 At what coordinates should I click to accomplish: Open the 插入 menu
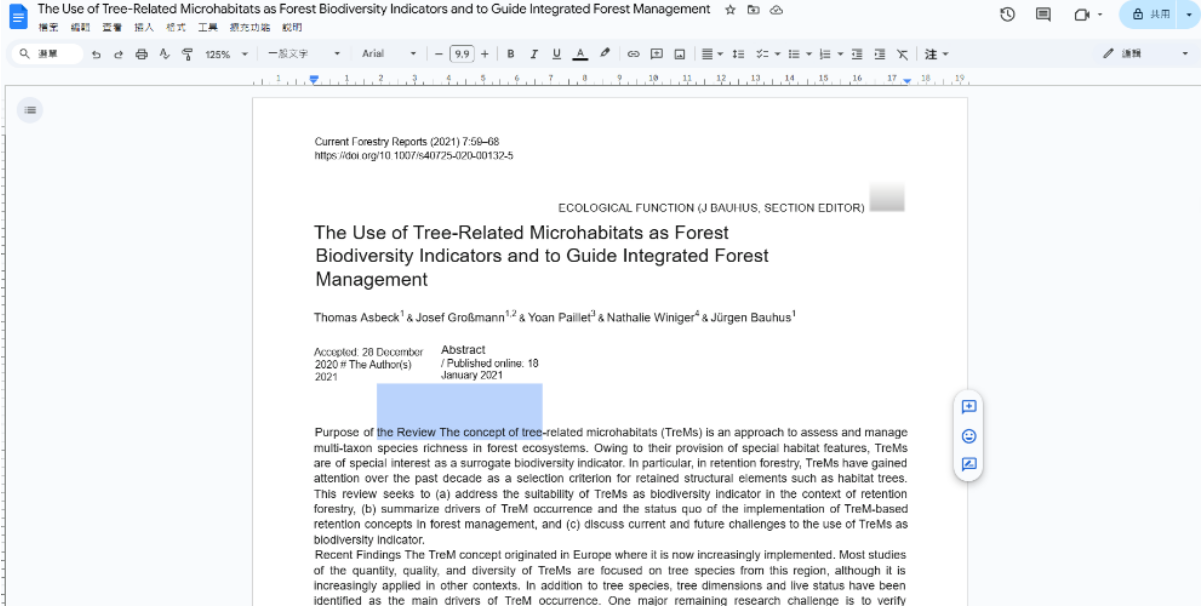click(x=145, y=27)
